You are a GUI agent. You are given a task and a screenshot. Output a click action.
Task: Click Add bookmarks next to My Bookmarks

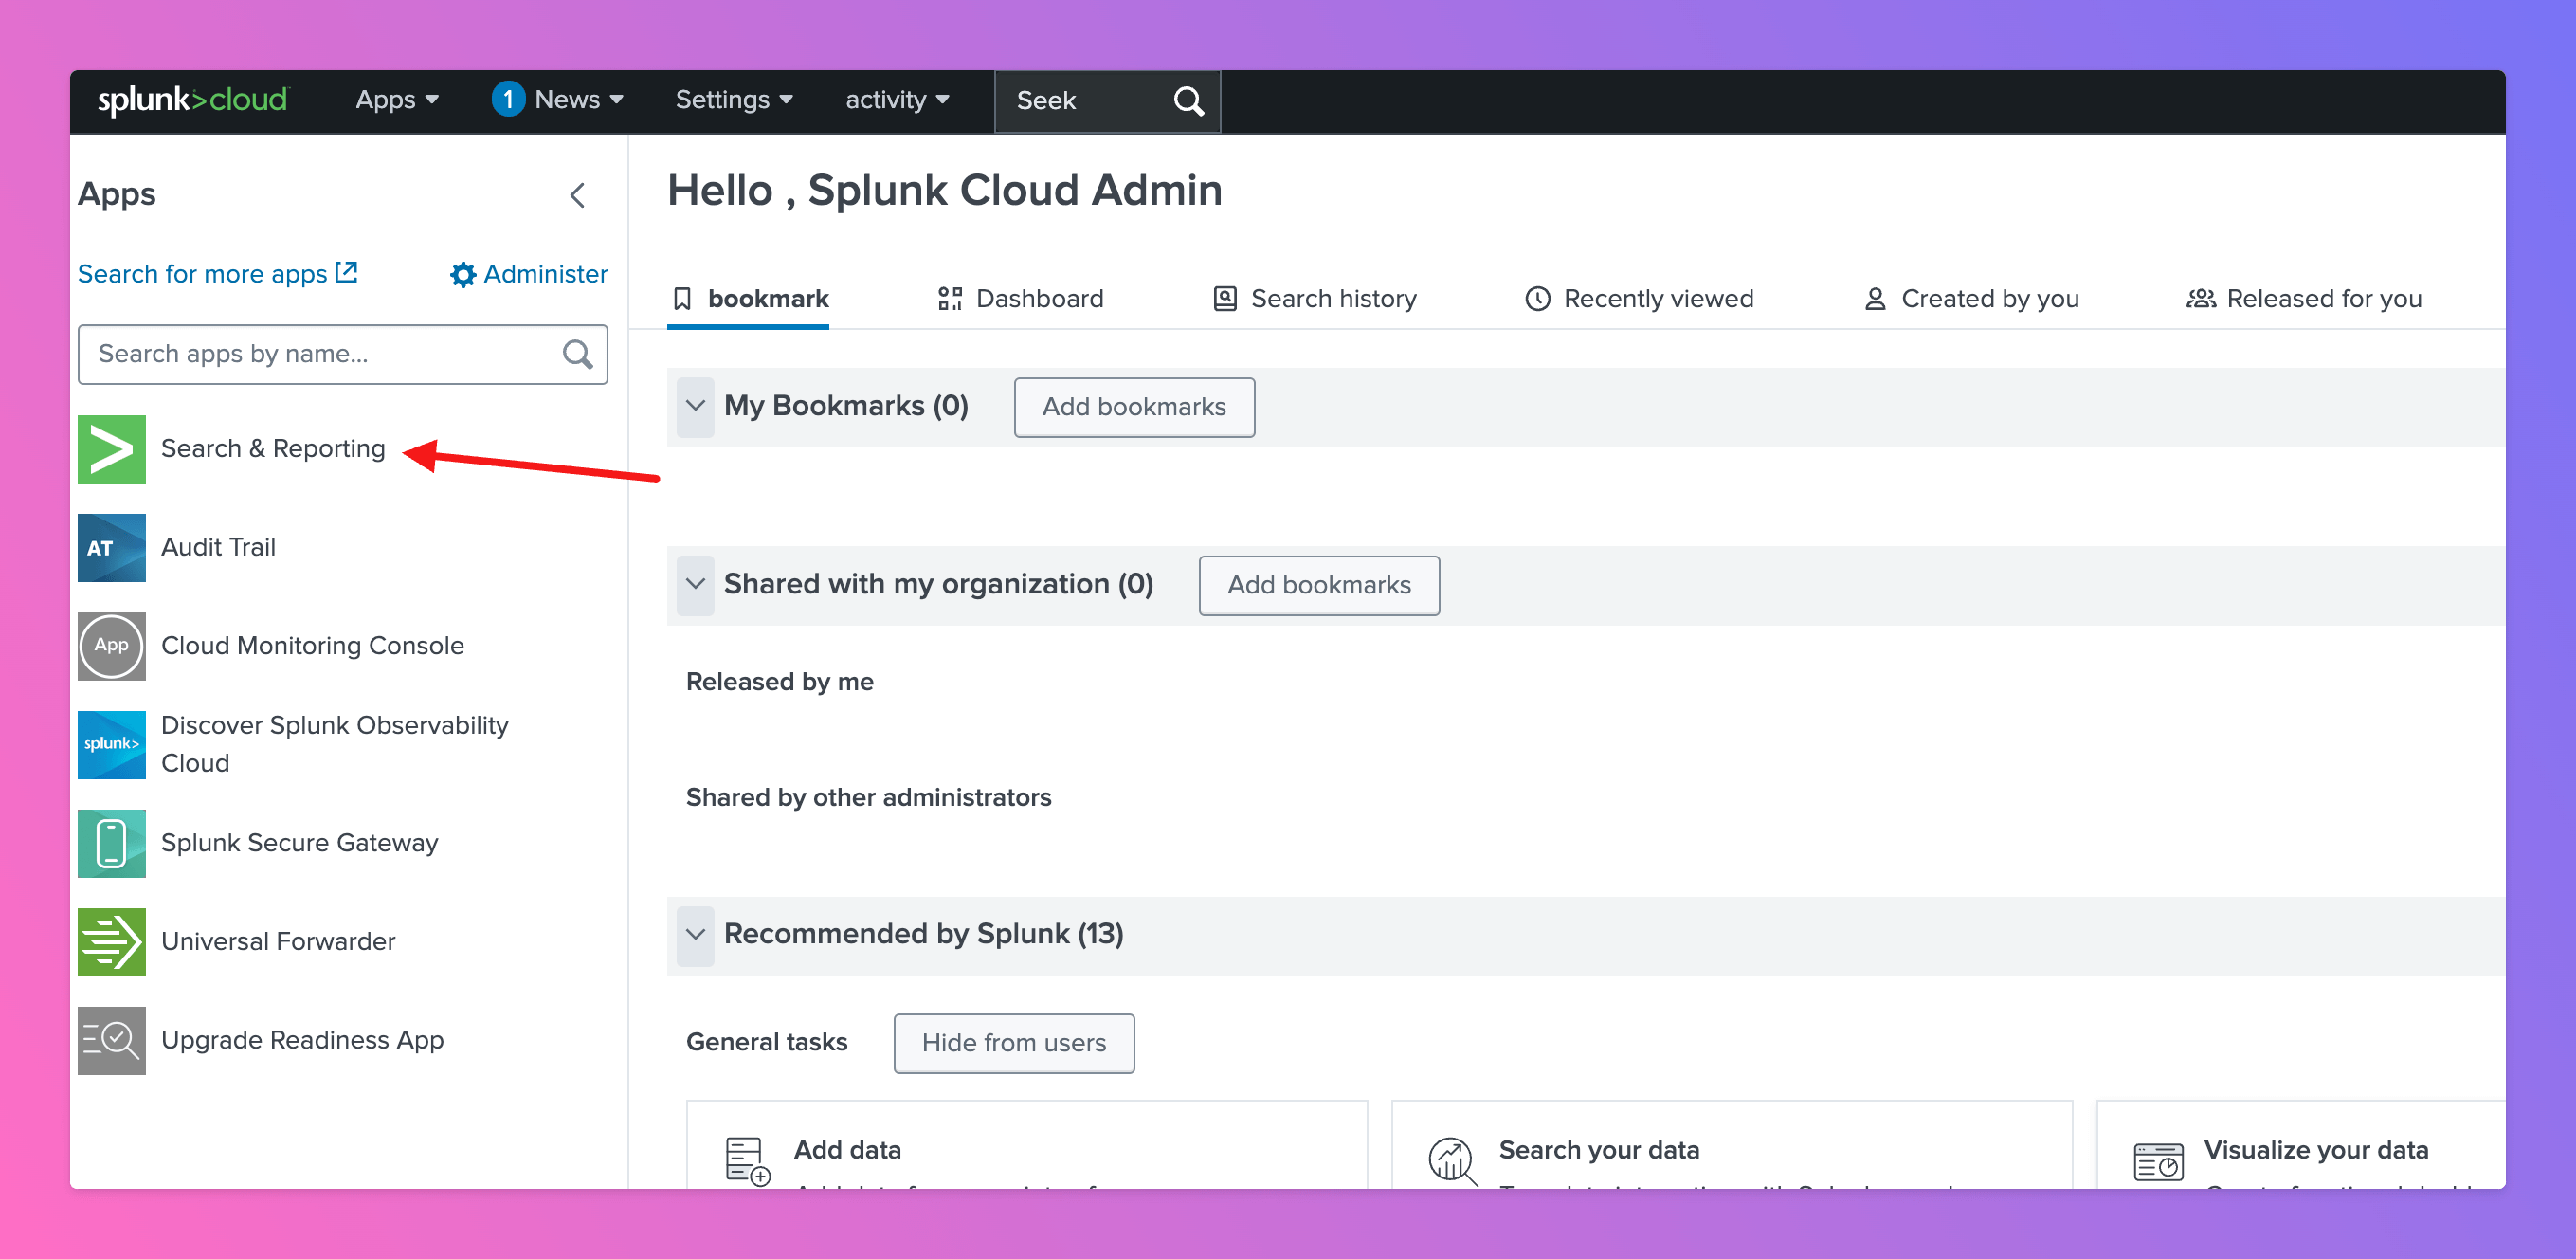point(1133,407)
